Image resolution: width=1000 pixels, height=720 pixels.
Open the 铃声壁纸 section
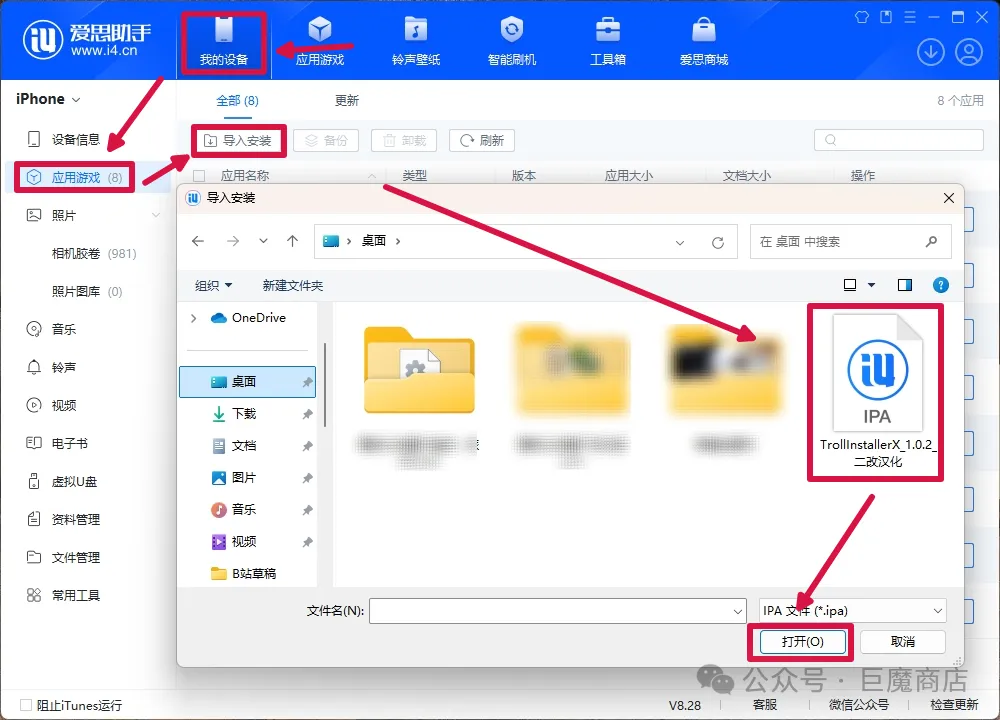point(416,41)
